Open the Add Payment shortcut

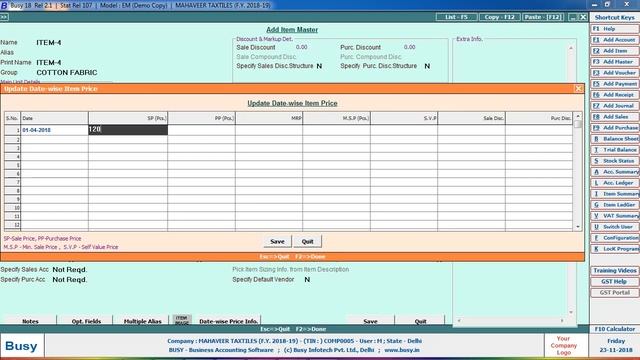pos(615,84)
